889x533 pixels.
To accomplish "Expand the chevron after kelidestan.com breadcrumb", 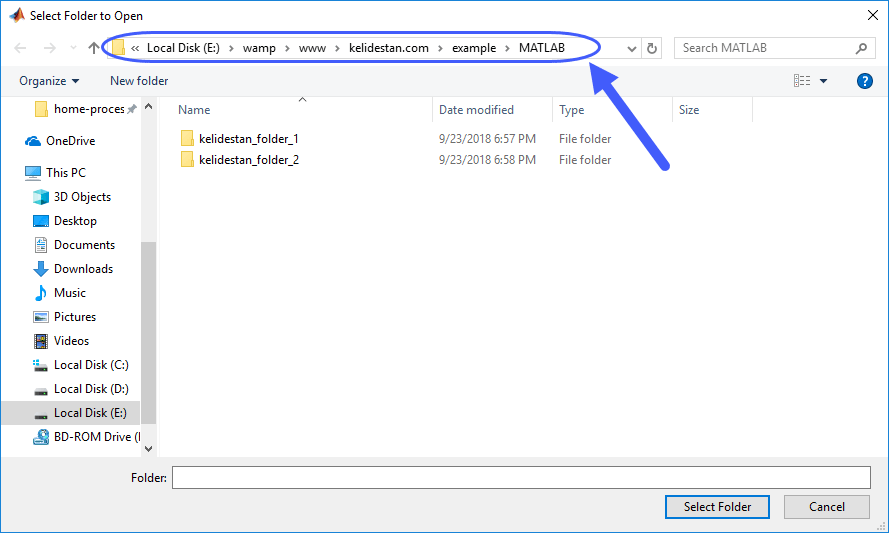I will (x=440, y=48).
